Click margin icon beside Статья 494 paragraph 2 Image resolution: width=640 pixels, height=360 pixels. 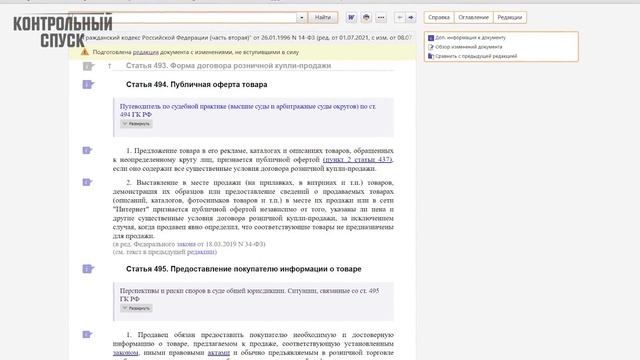click(87, 182)
